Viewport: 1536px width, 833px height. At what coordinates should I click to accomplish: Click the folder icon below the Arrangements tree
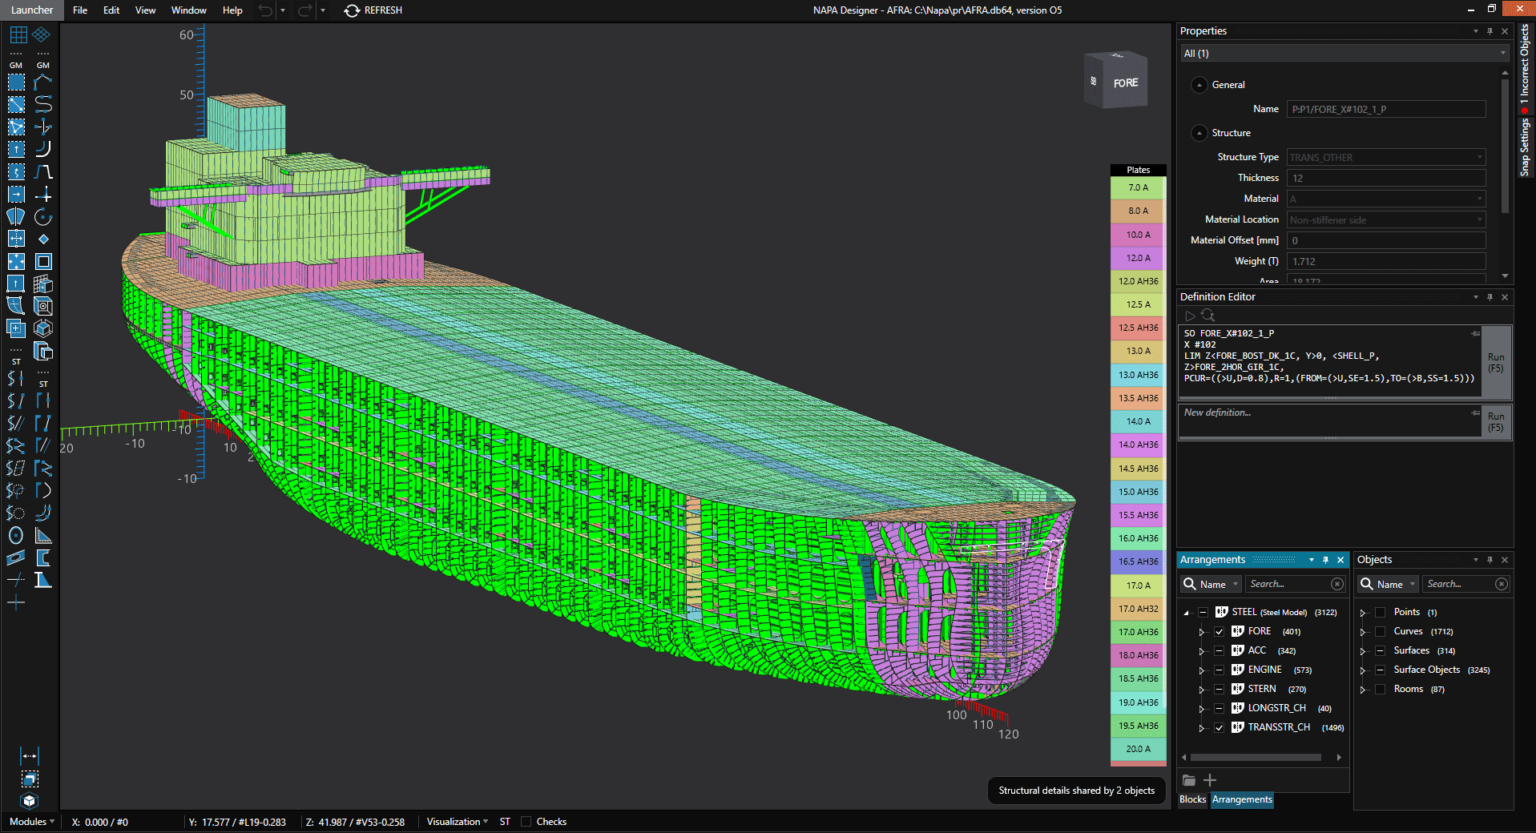pos(1189,779)
